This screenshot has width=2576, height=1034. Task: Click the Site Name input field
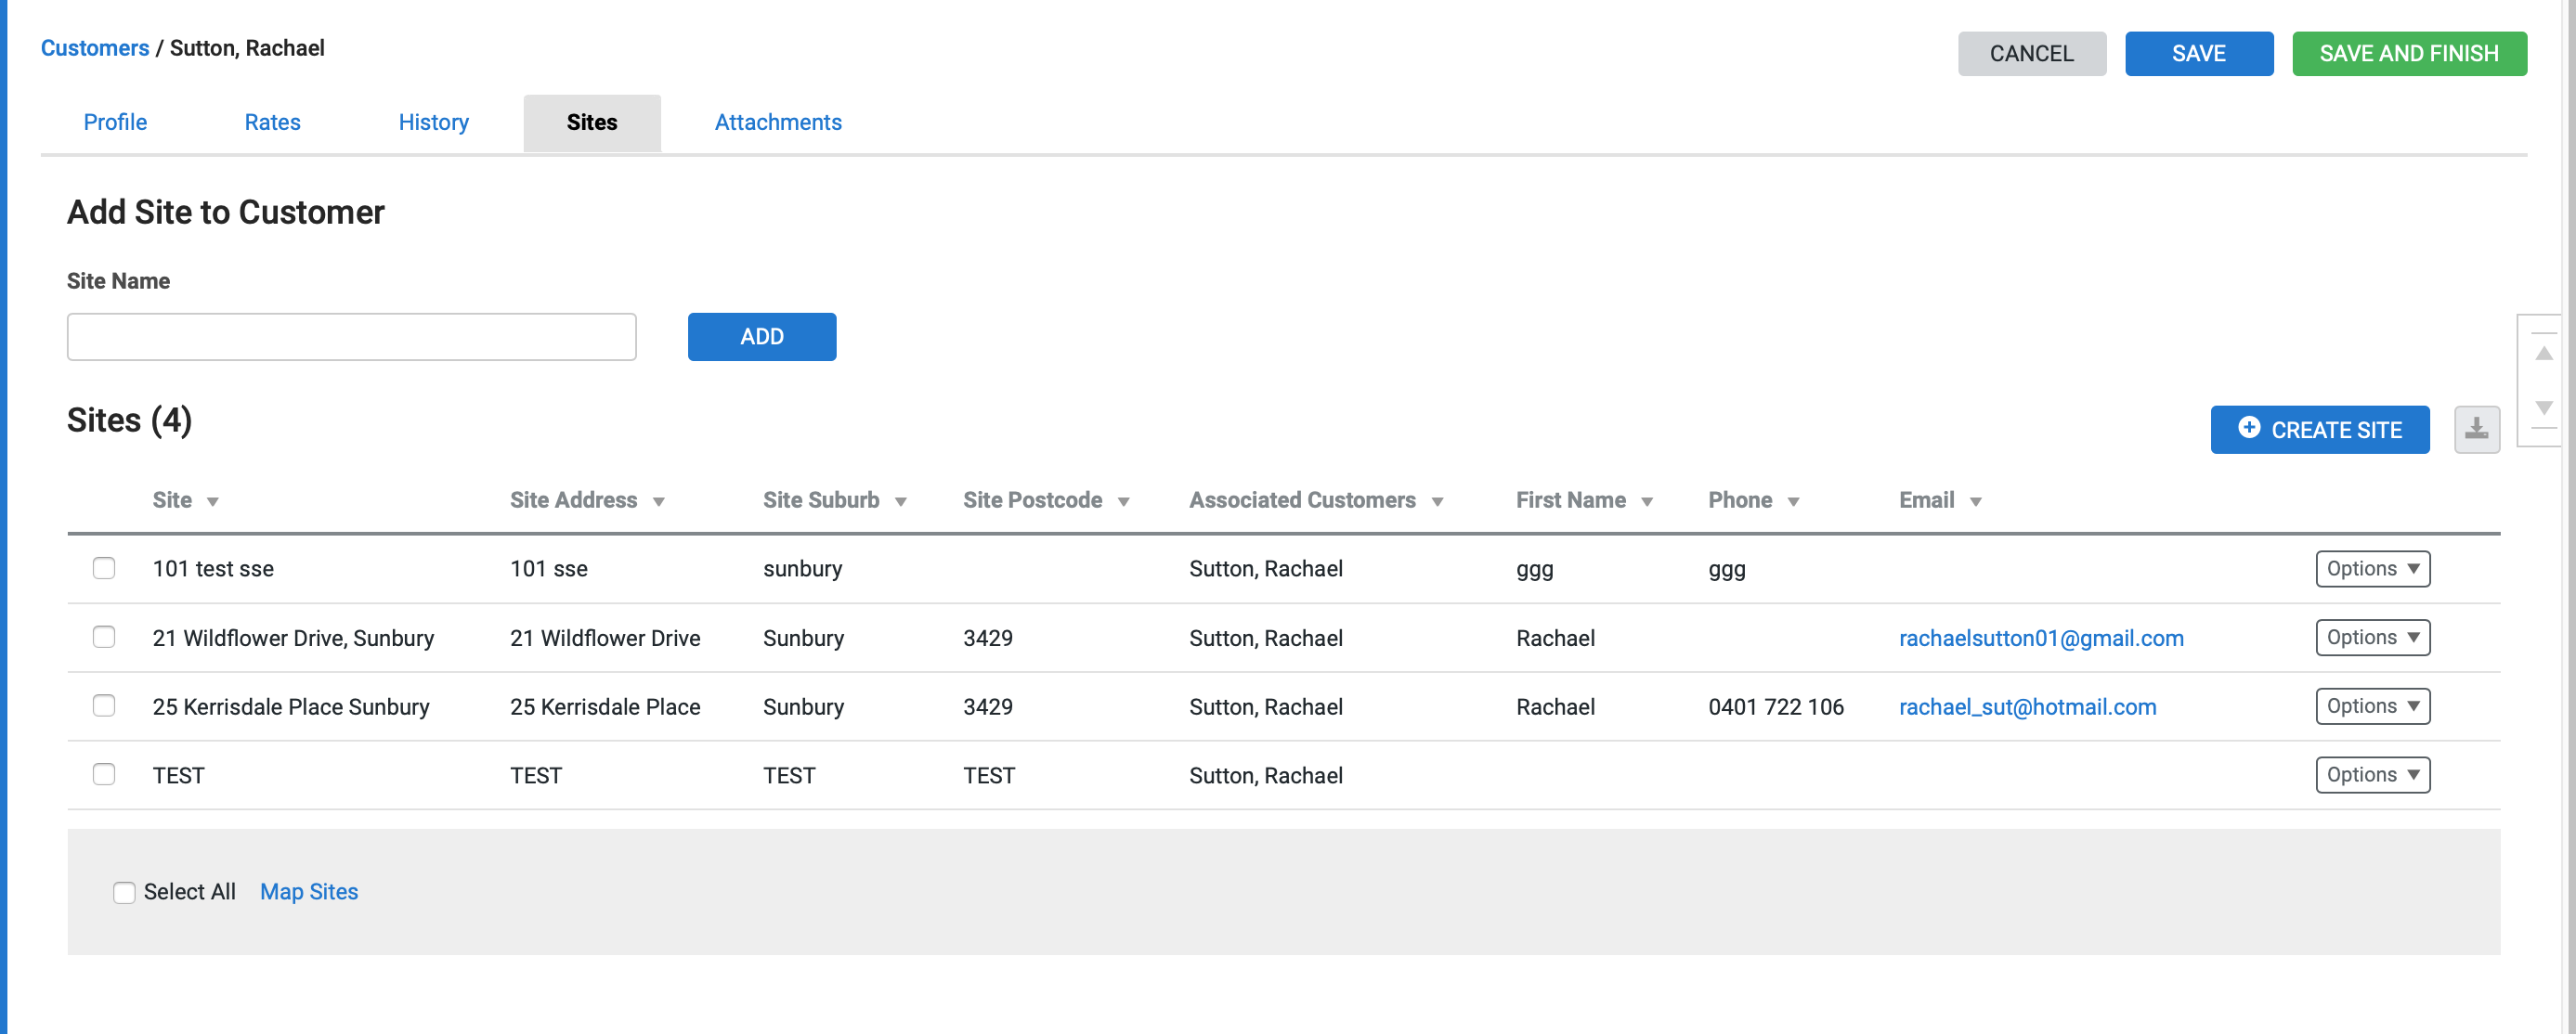351,337
